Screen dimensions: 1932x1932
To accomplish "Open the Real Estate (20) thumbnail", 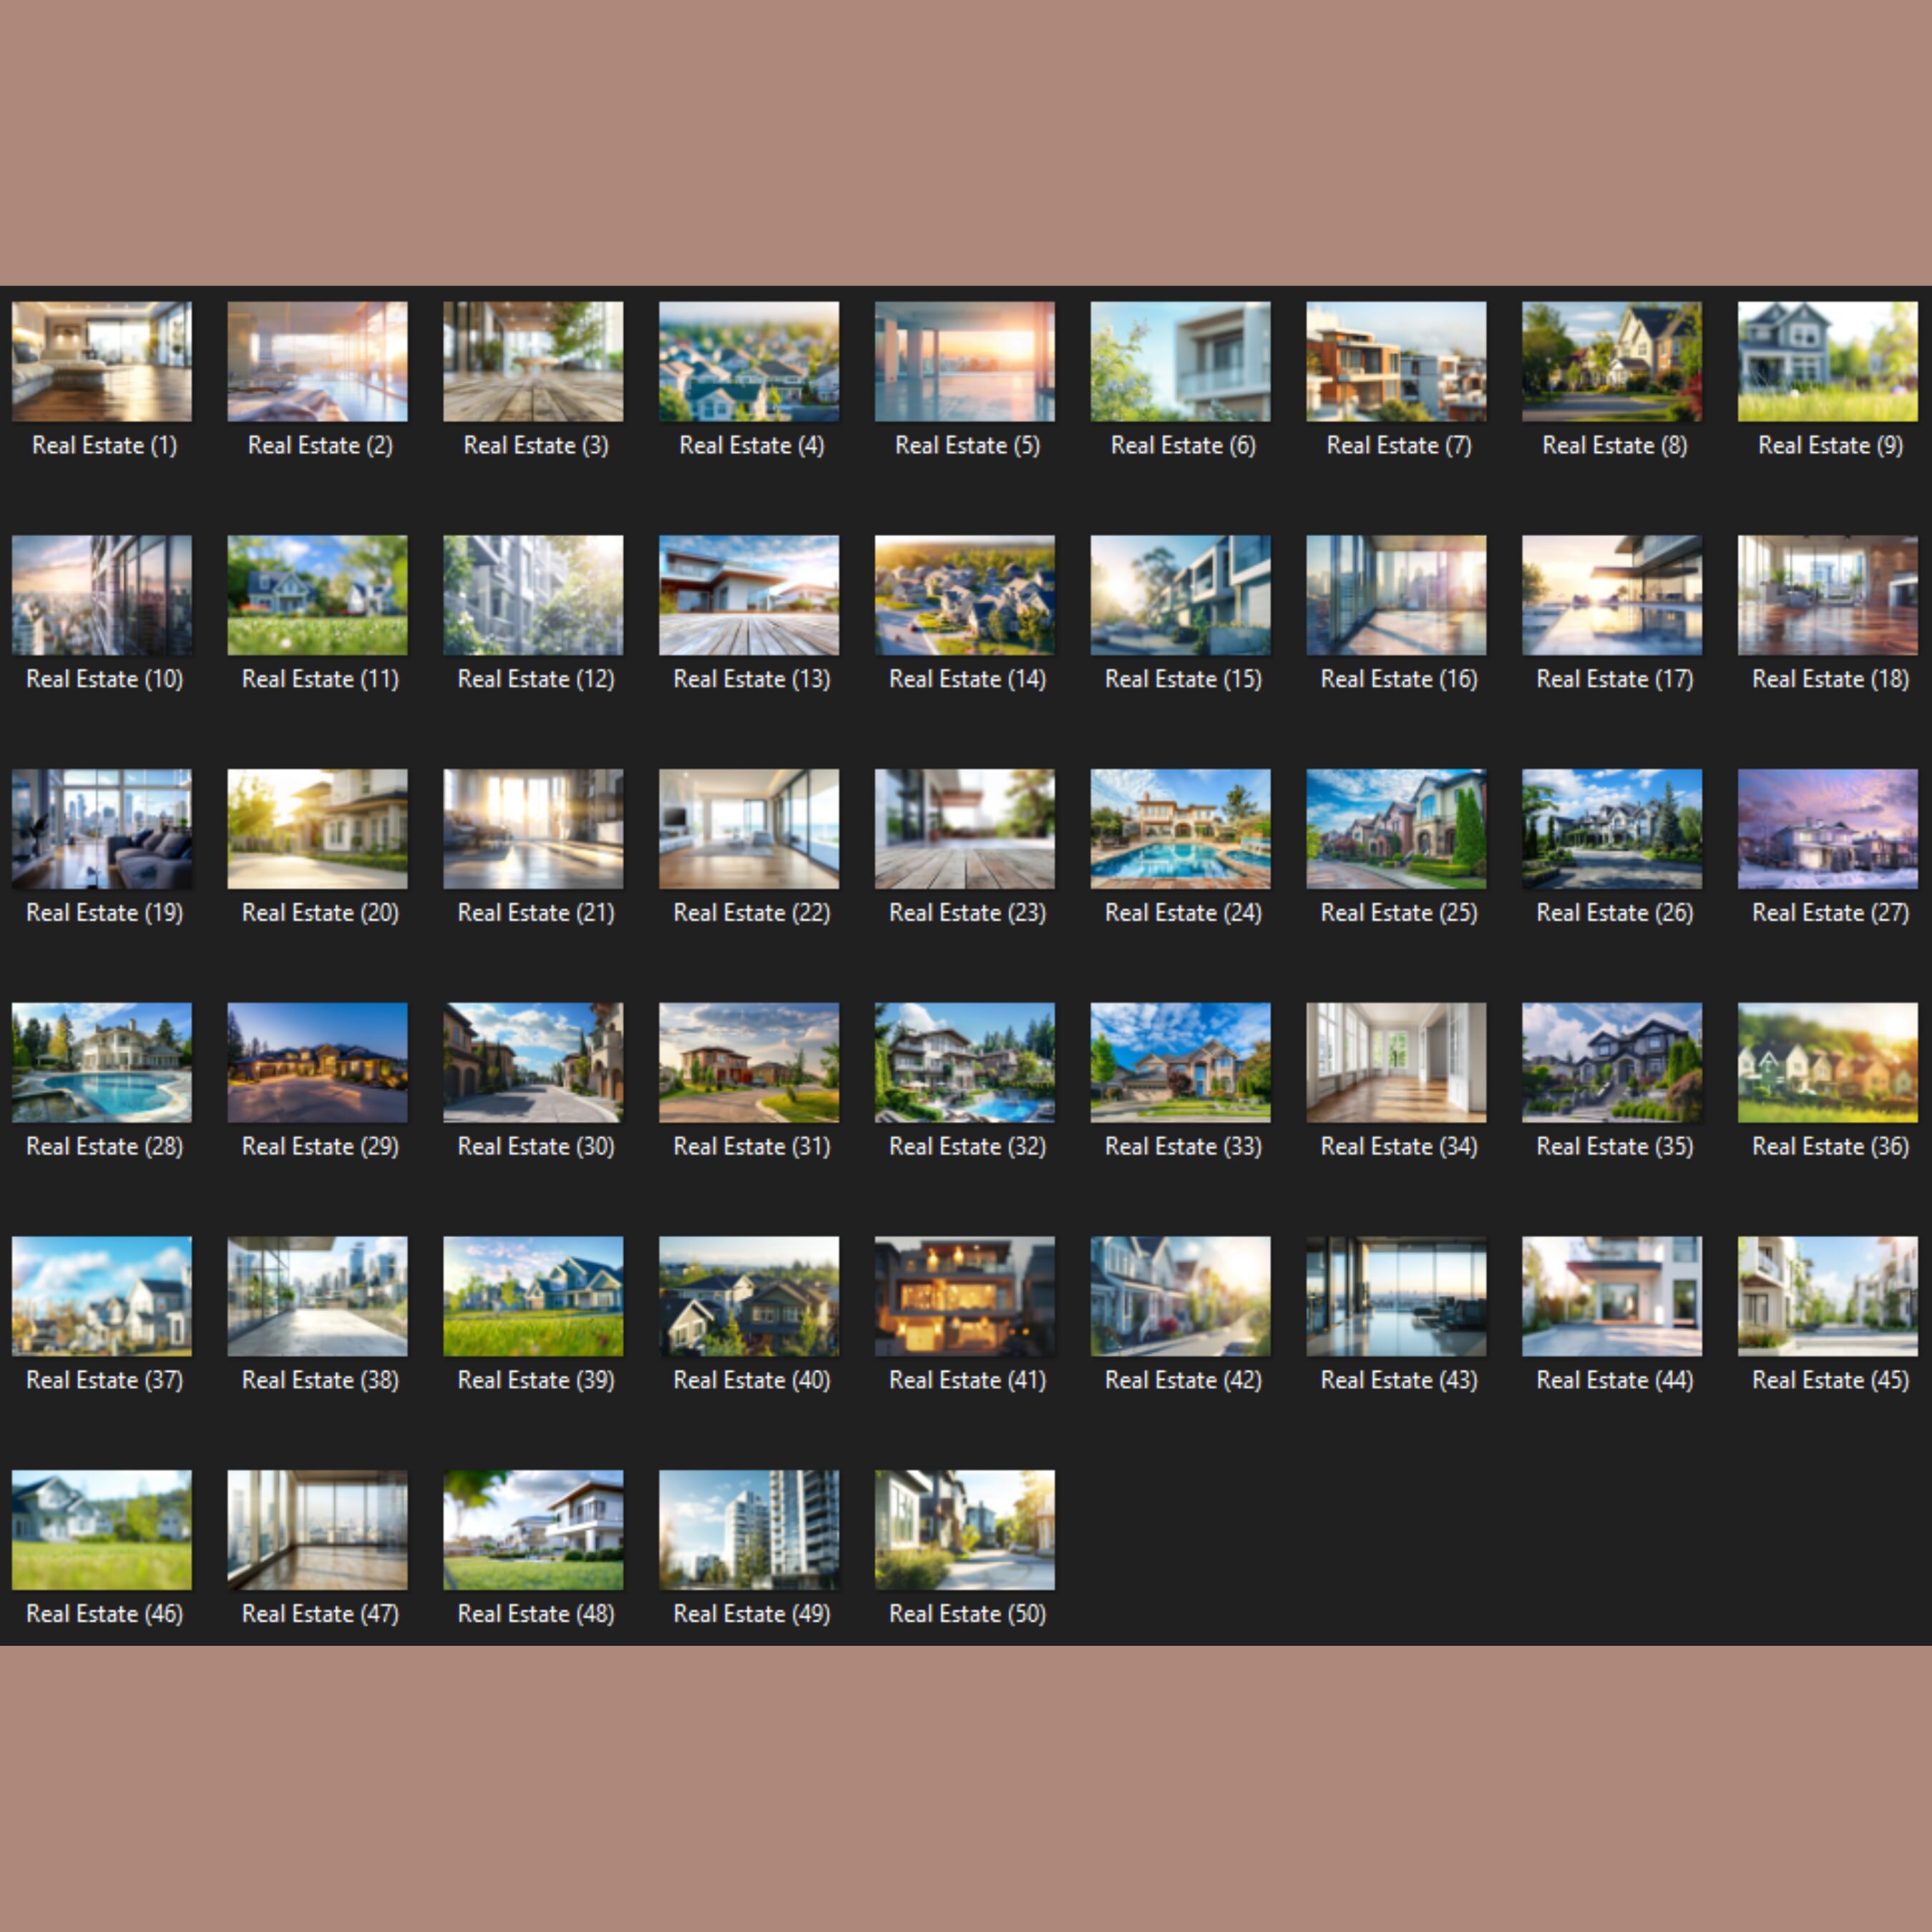I will [x=318, y=829].
